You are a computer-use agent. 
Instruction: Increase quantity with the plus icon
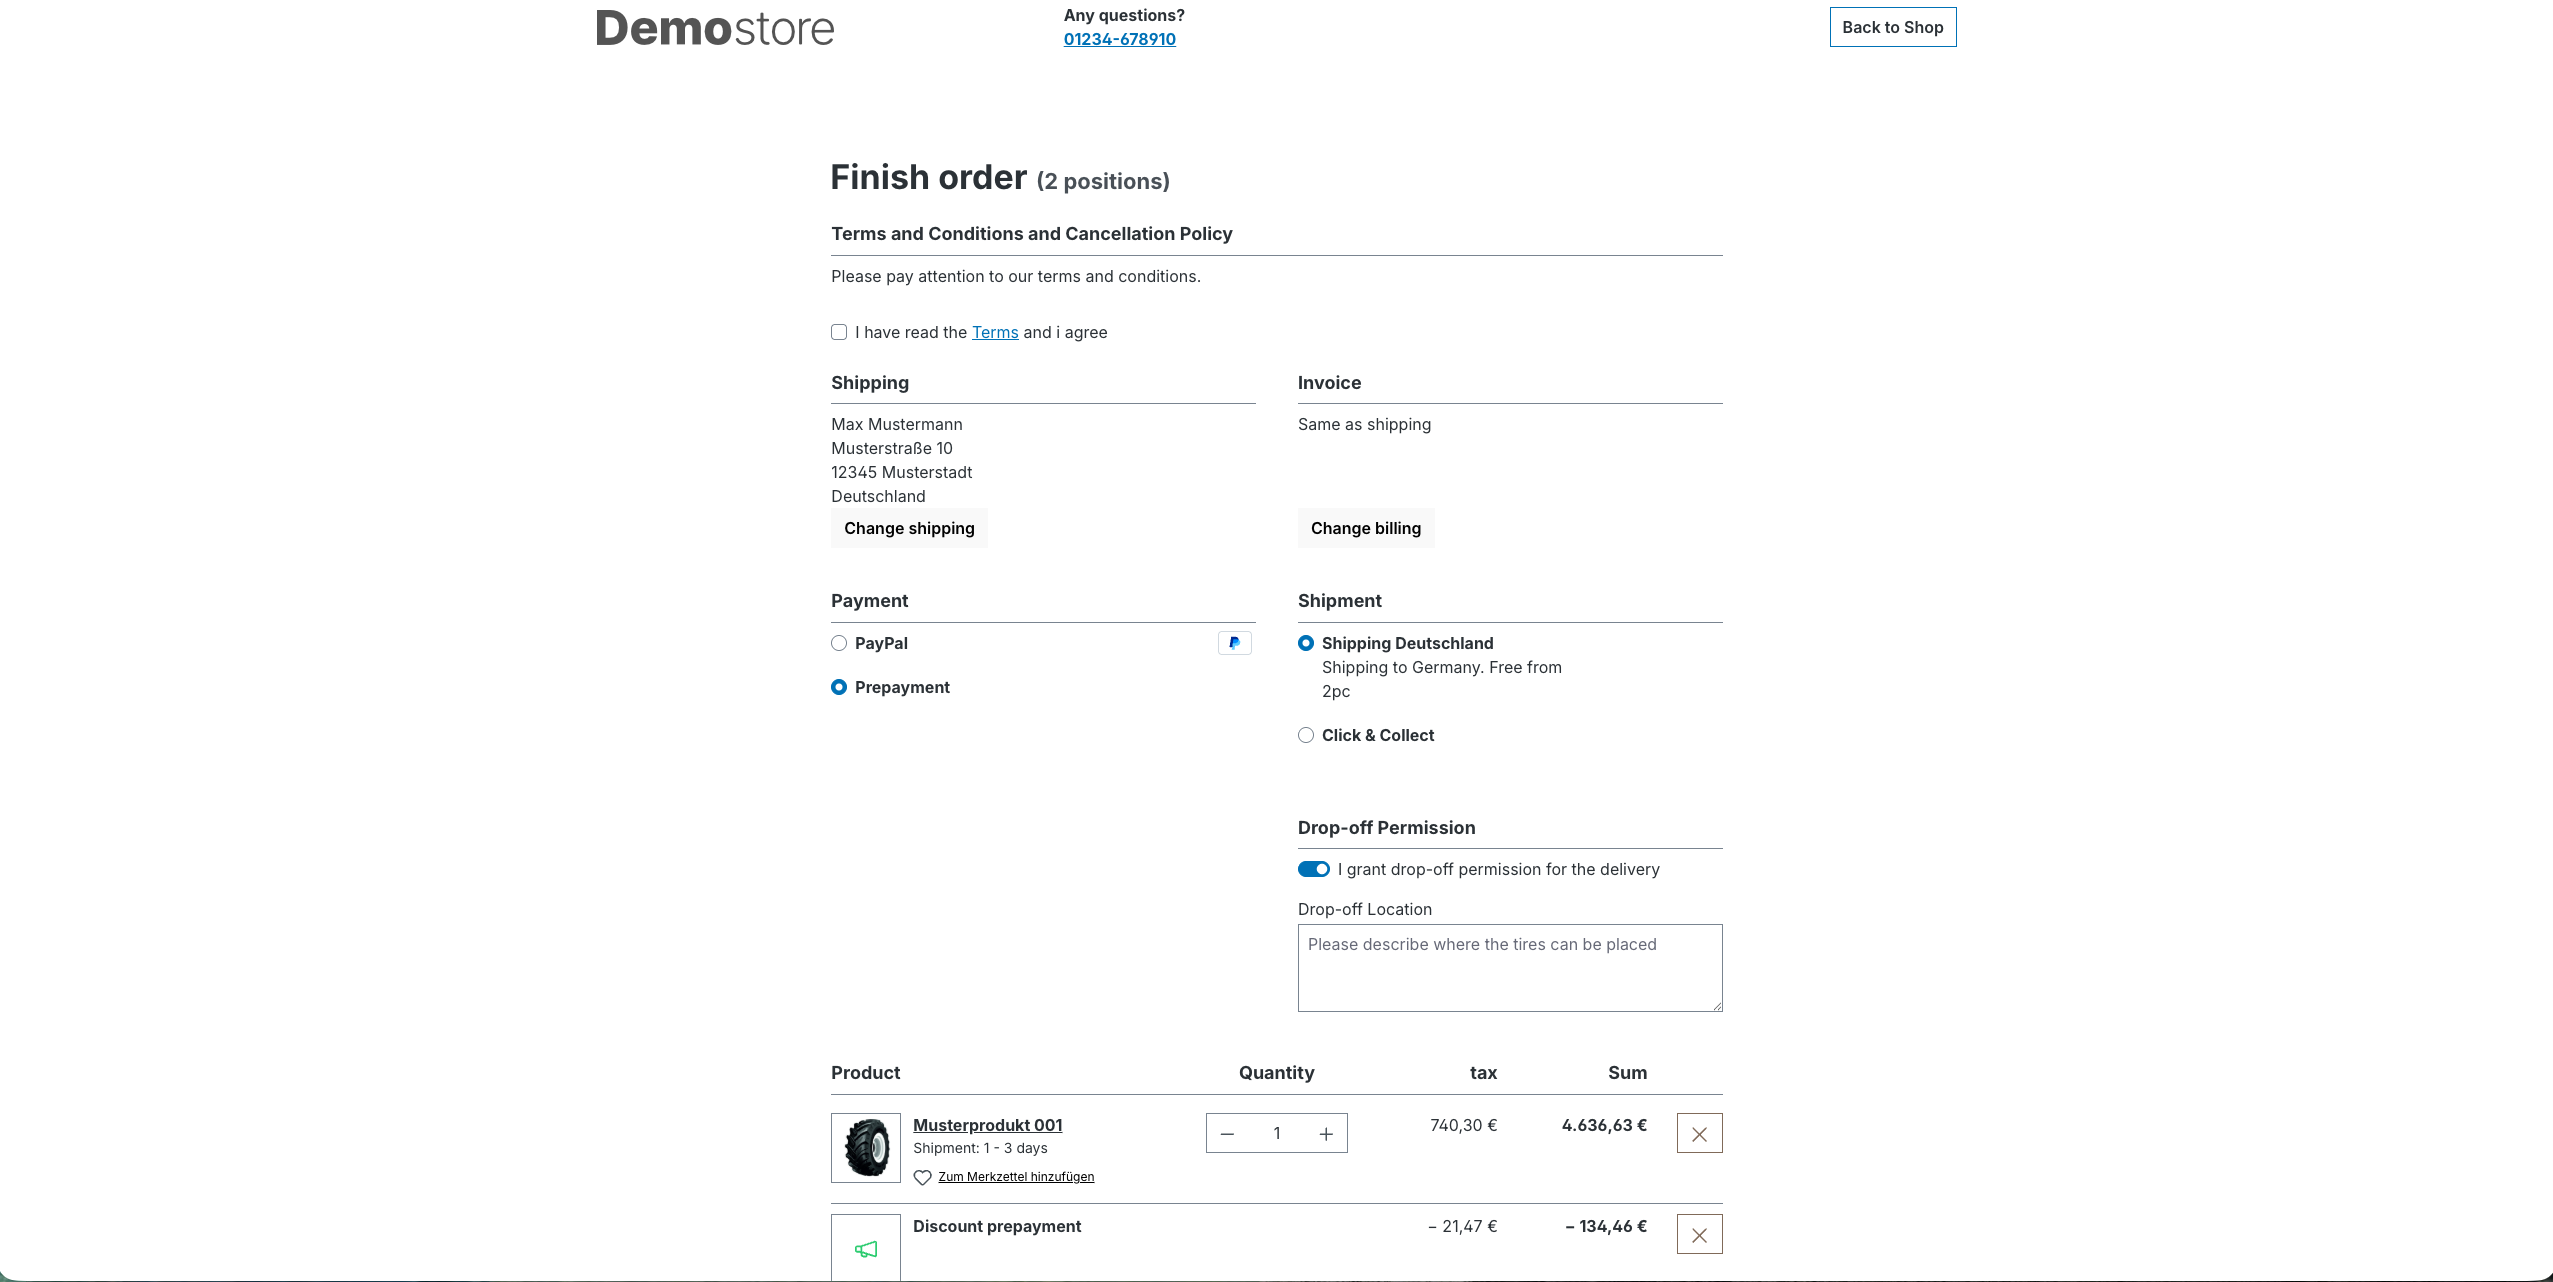click(1326, 1133)
